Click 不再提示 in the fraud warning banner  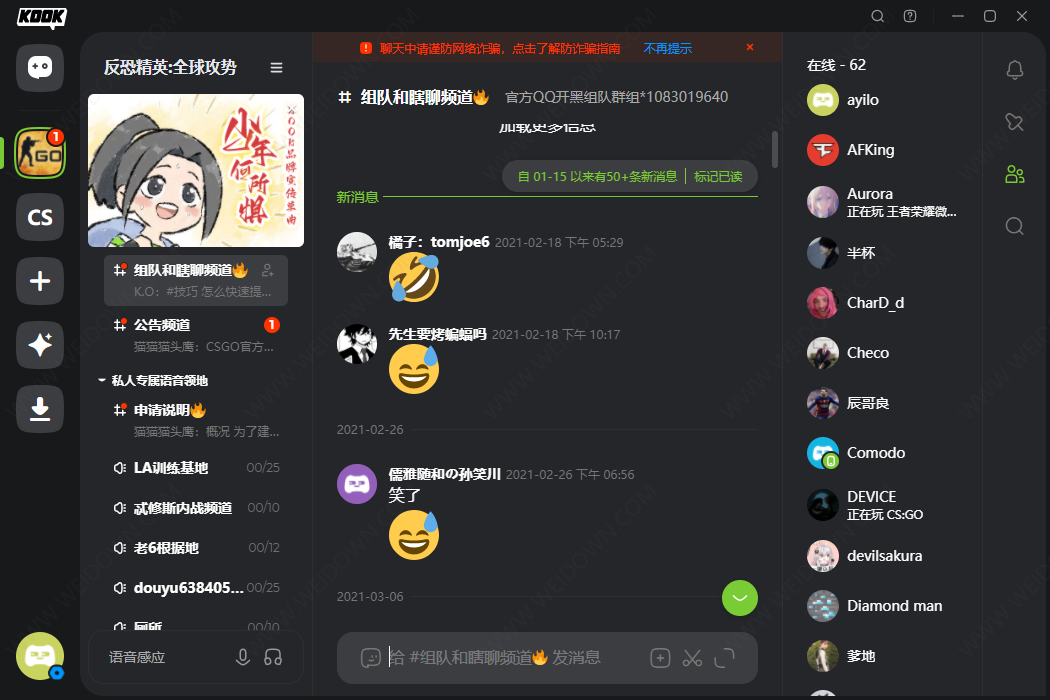pos(668,48)
